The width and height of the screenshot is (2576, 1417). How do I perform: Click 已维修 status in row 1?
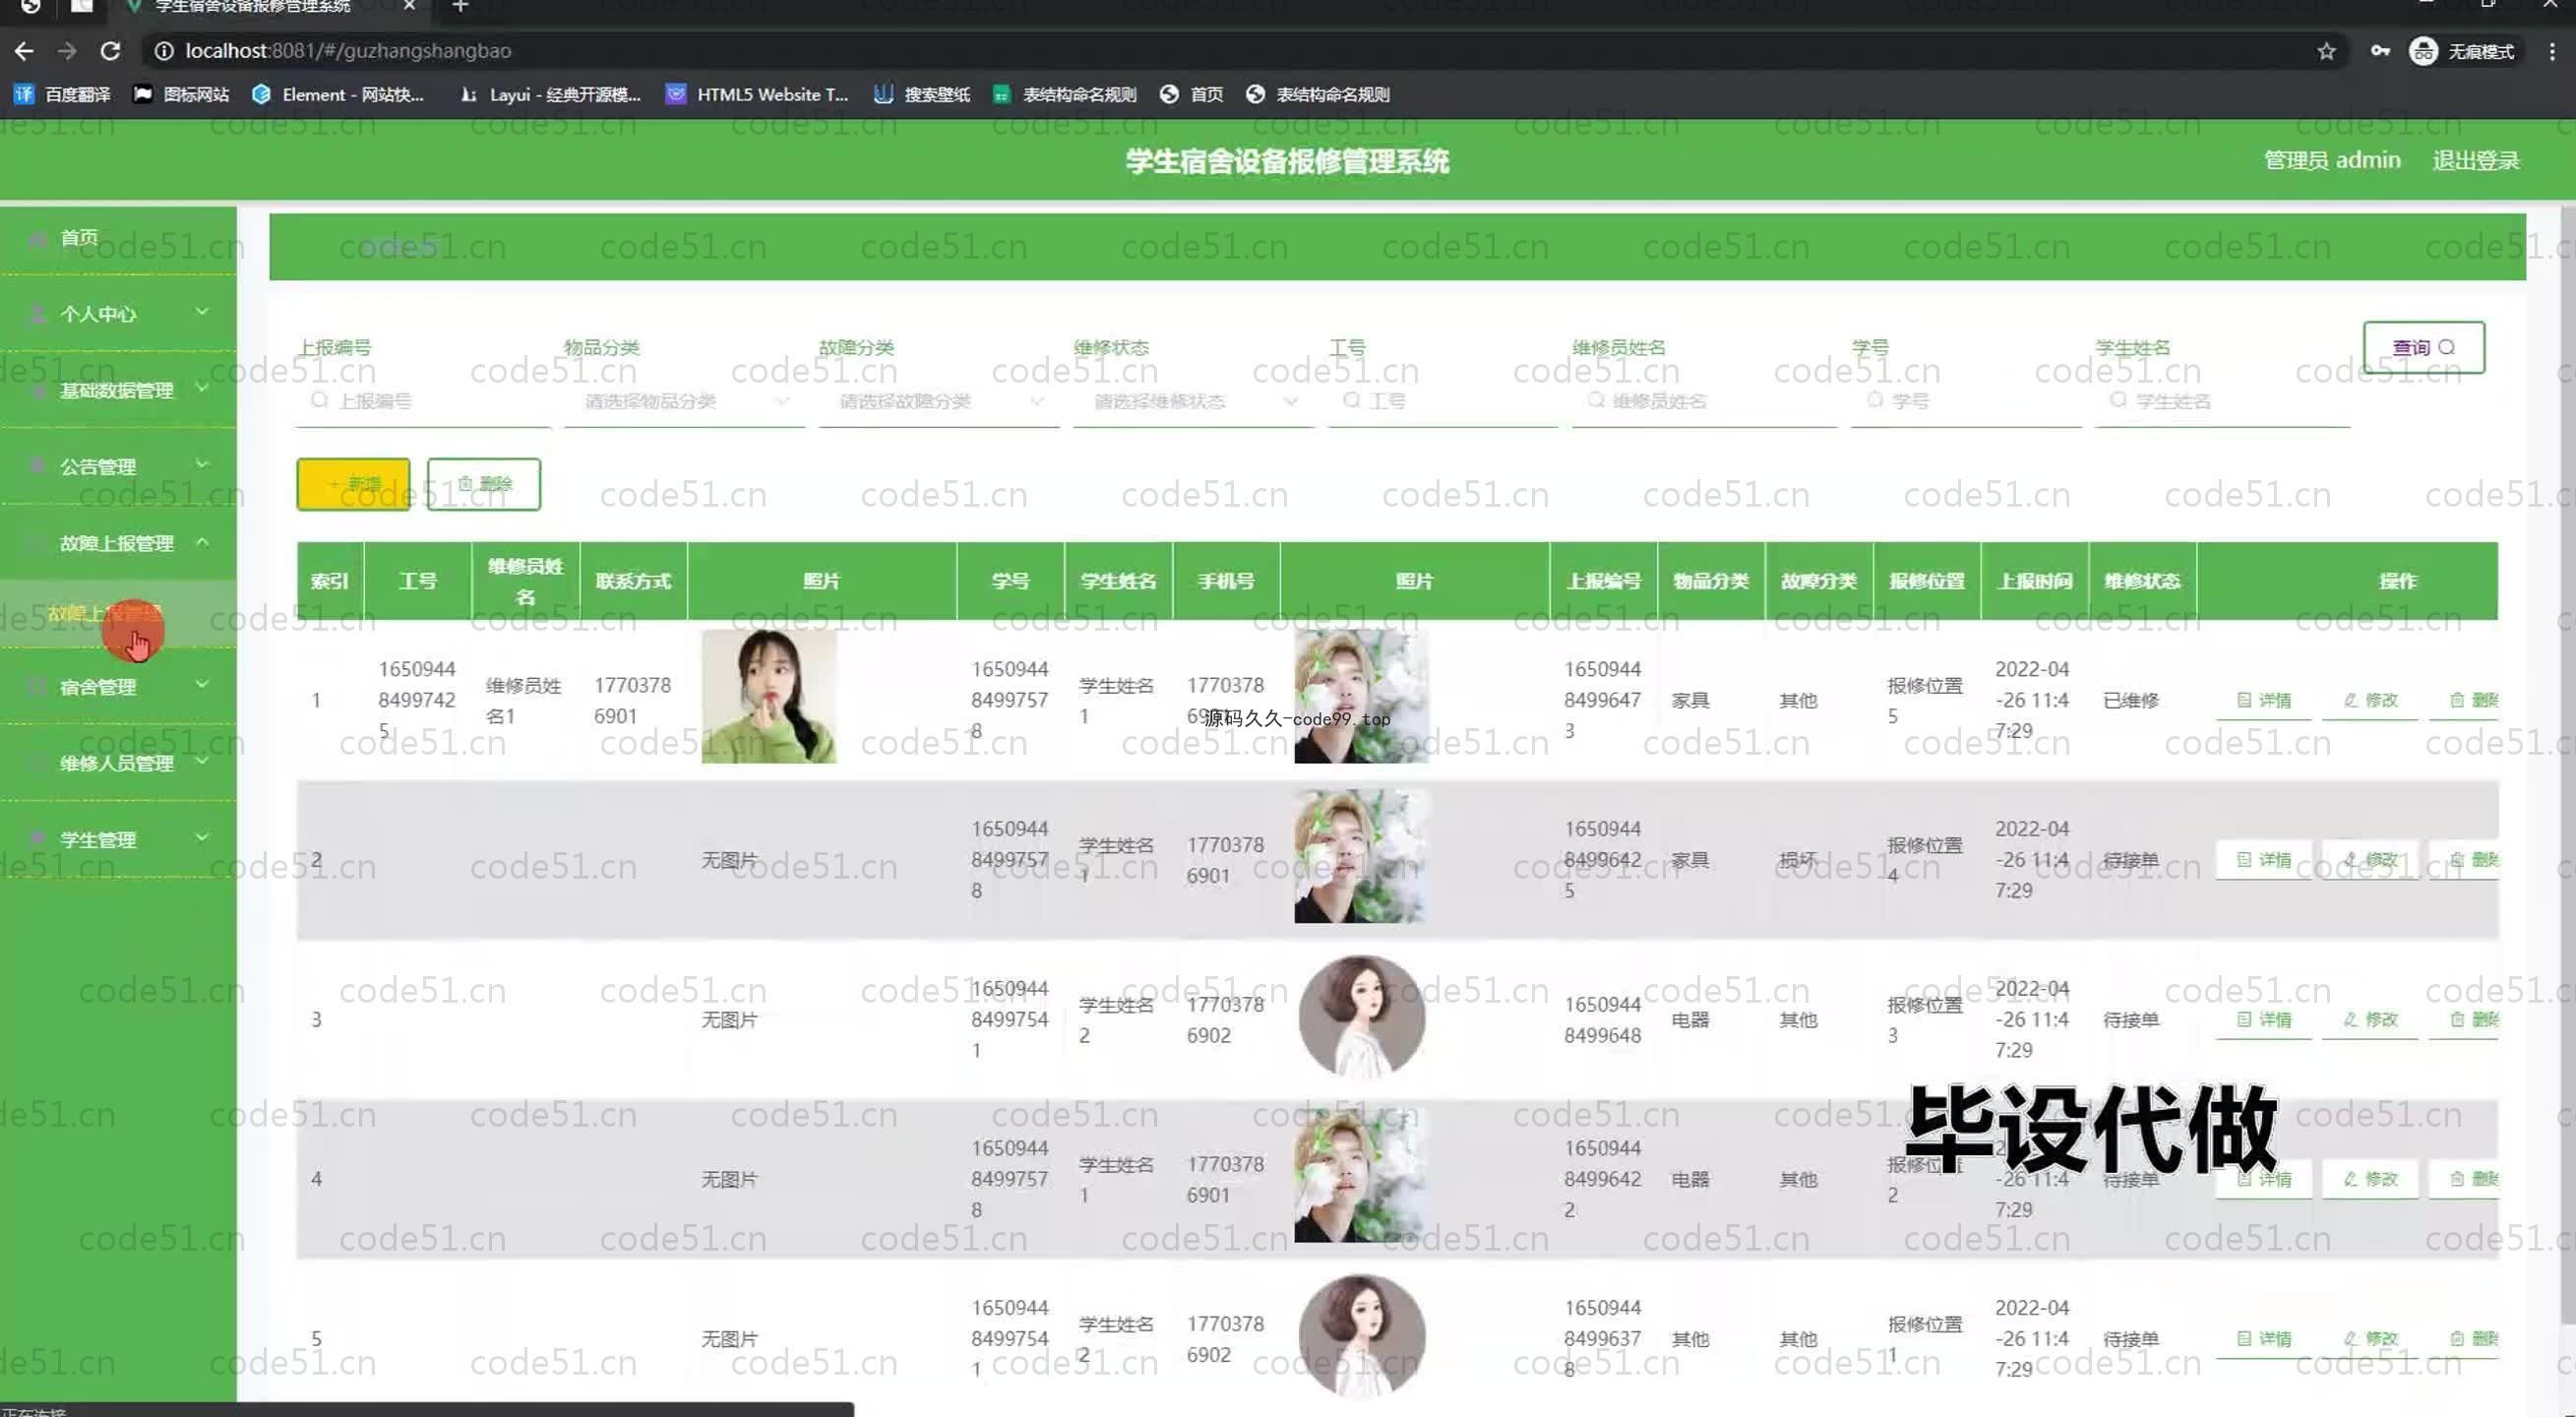coord(2131,701)
